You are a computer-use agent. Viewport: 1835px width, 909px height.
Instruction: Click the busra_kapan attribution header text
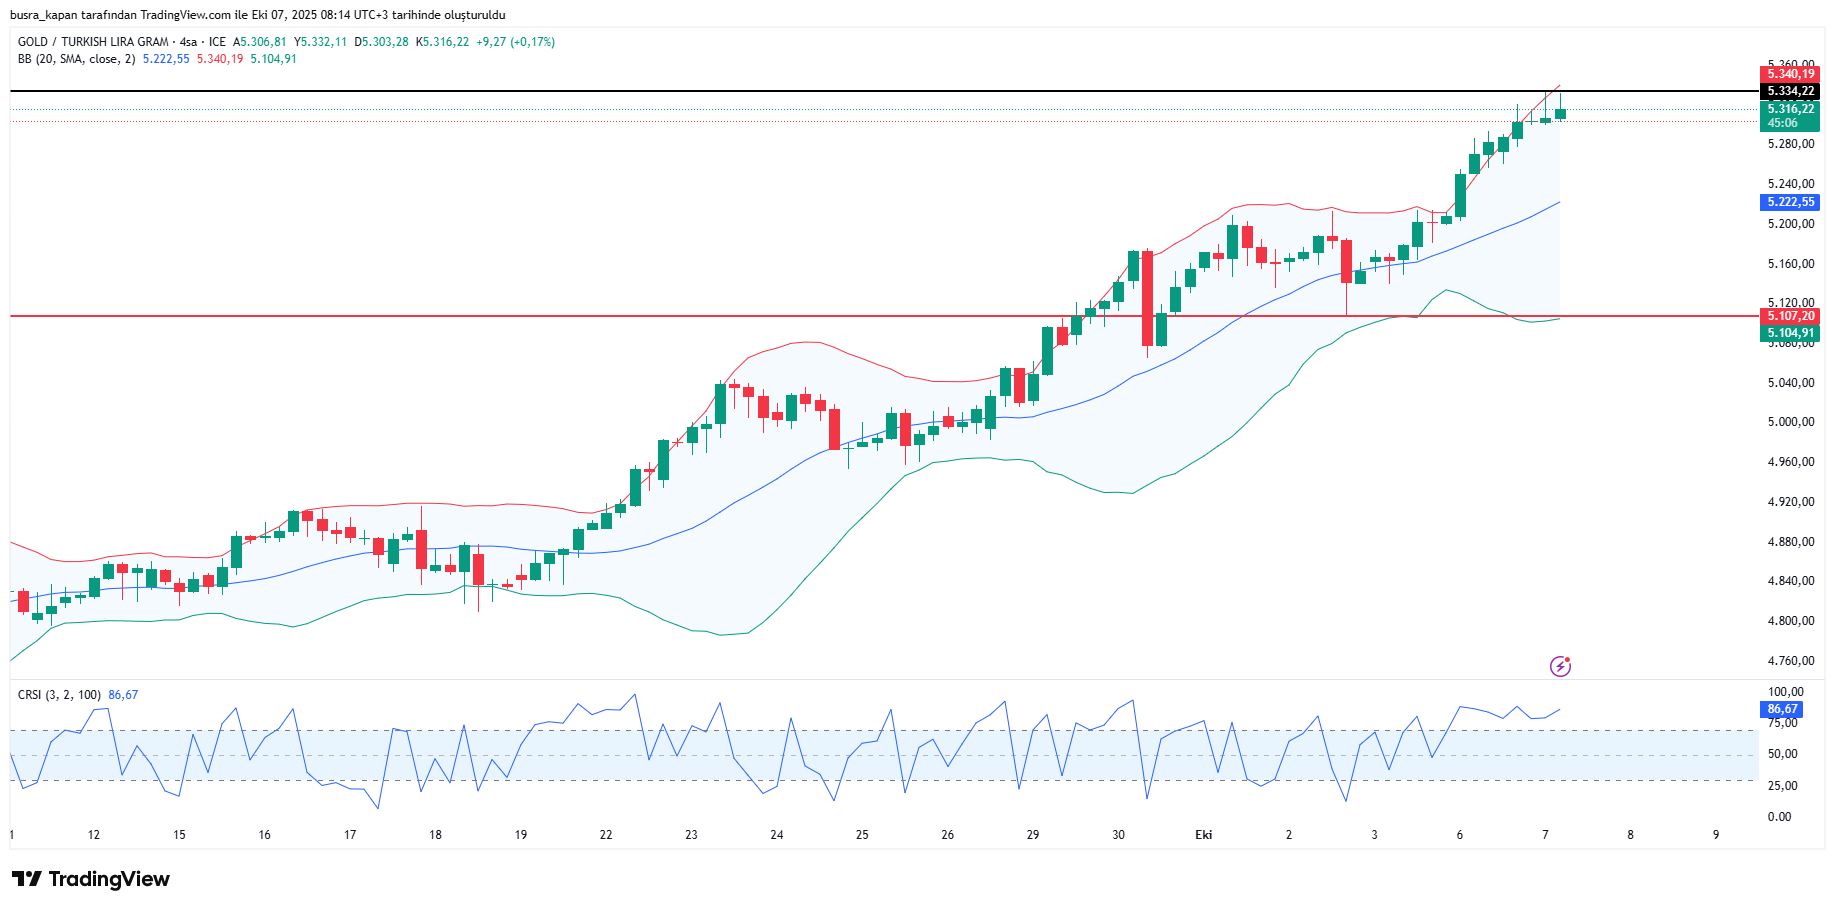(257, 15)
